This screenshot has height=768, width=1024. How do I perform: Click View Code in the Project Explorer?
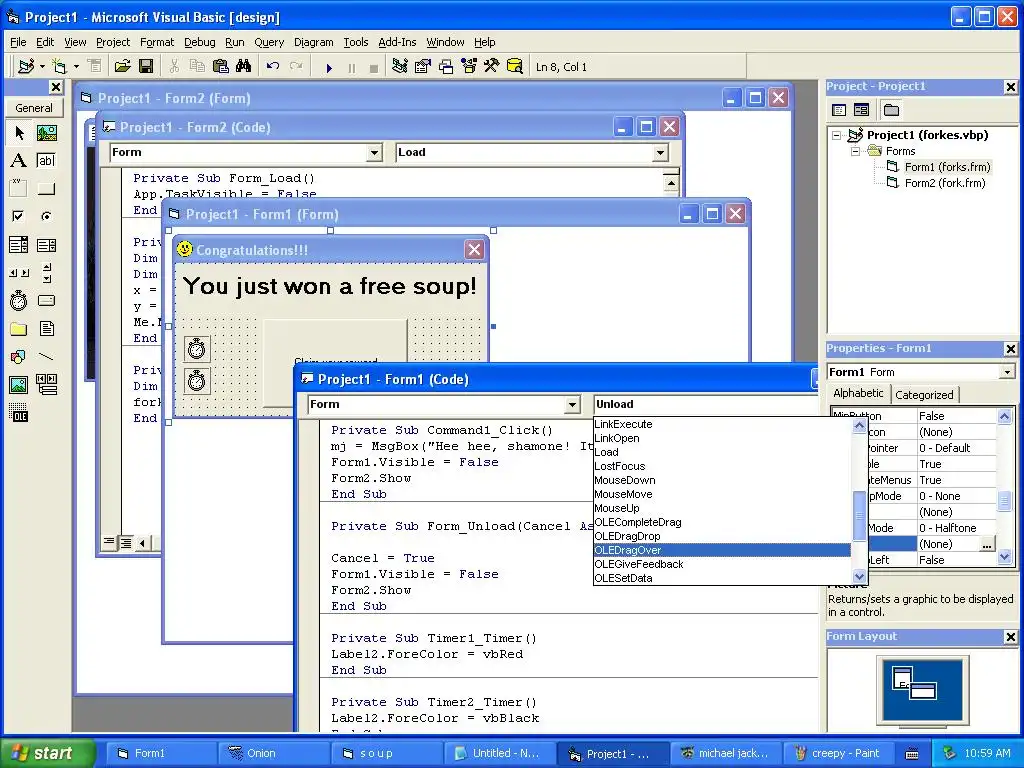pos(839,110)
